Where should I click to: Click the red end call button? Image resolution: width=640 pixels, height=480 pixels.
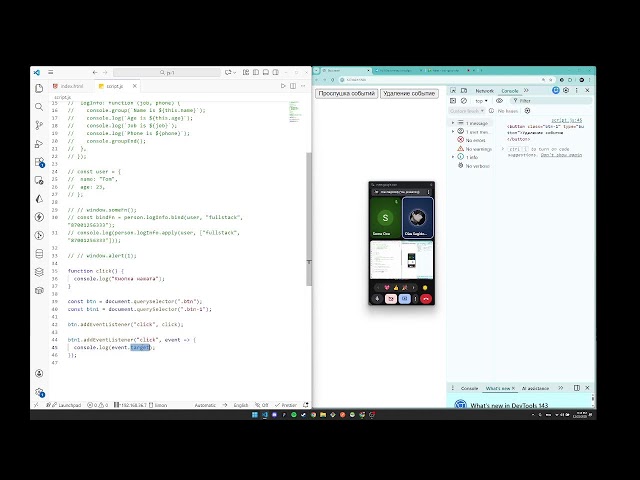pyautogui.click(x=425, y=298)
